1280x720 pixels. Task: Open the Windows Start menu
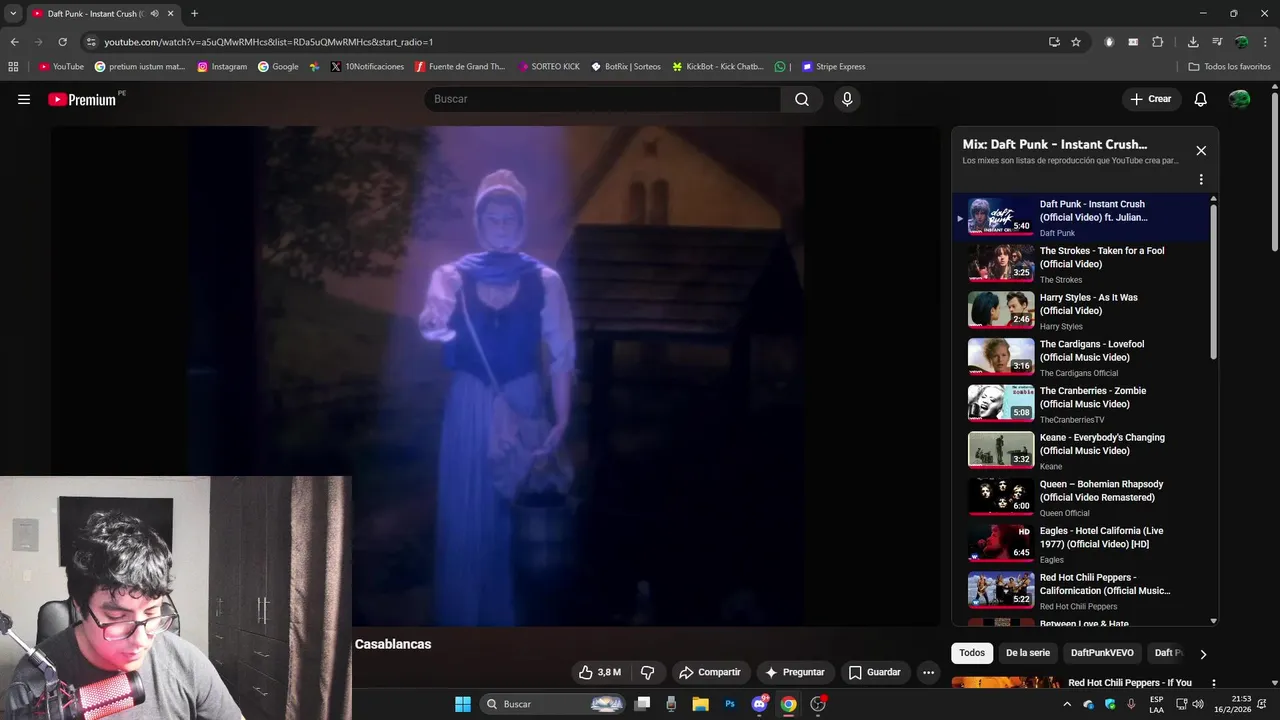(463, 704)
